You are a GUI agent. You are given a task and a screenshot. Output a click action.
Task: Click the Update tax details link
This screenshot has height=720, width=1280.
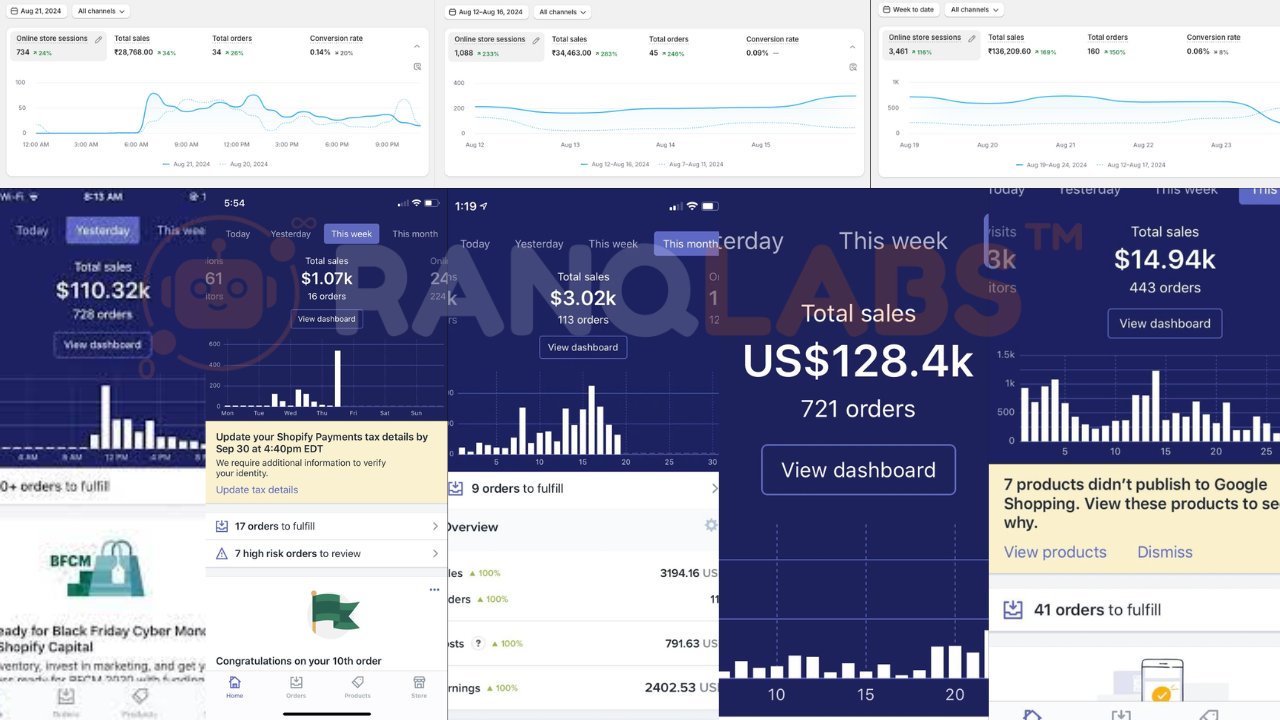point(257,490)
